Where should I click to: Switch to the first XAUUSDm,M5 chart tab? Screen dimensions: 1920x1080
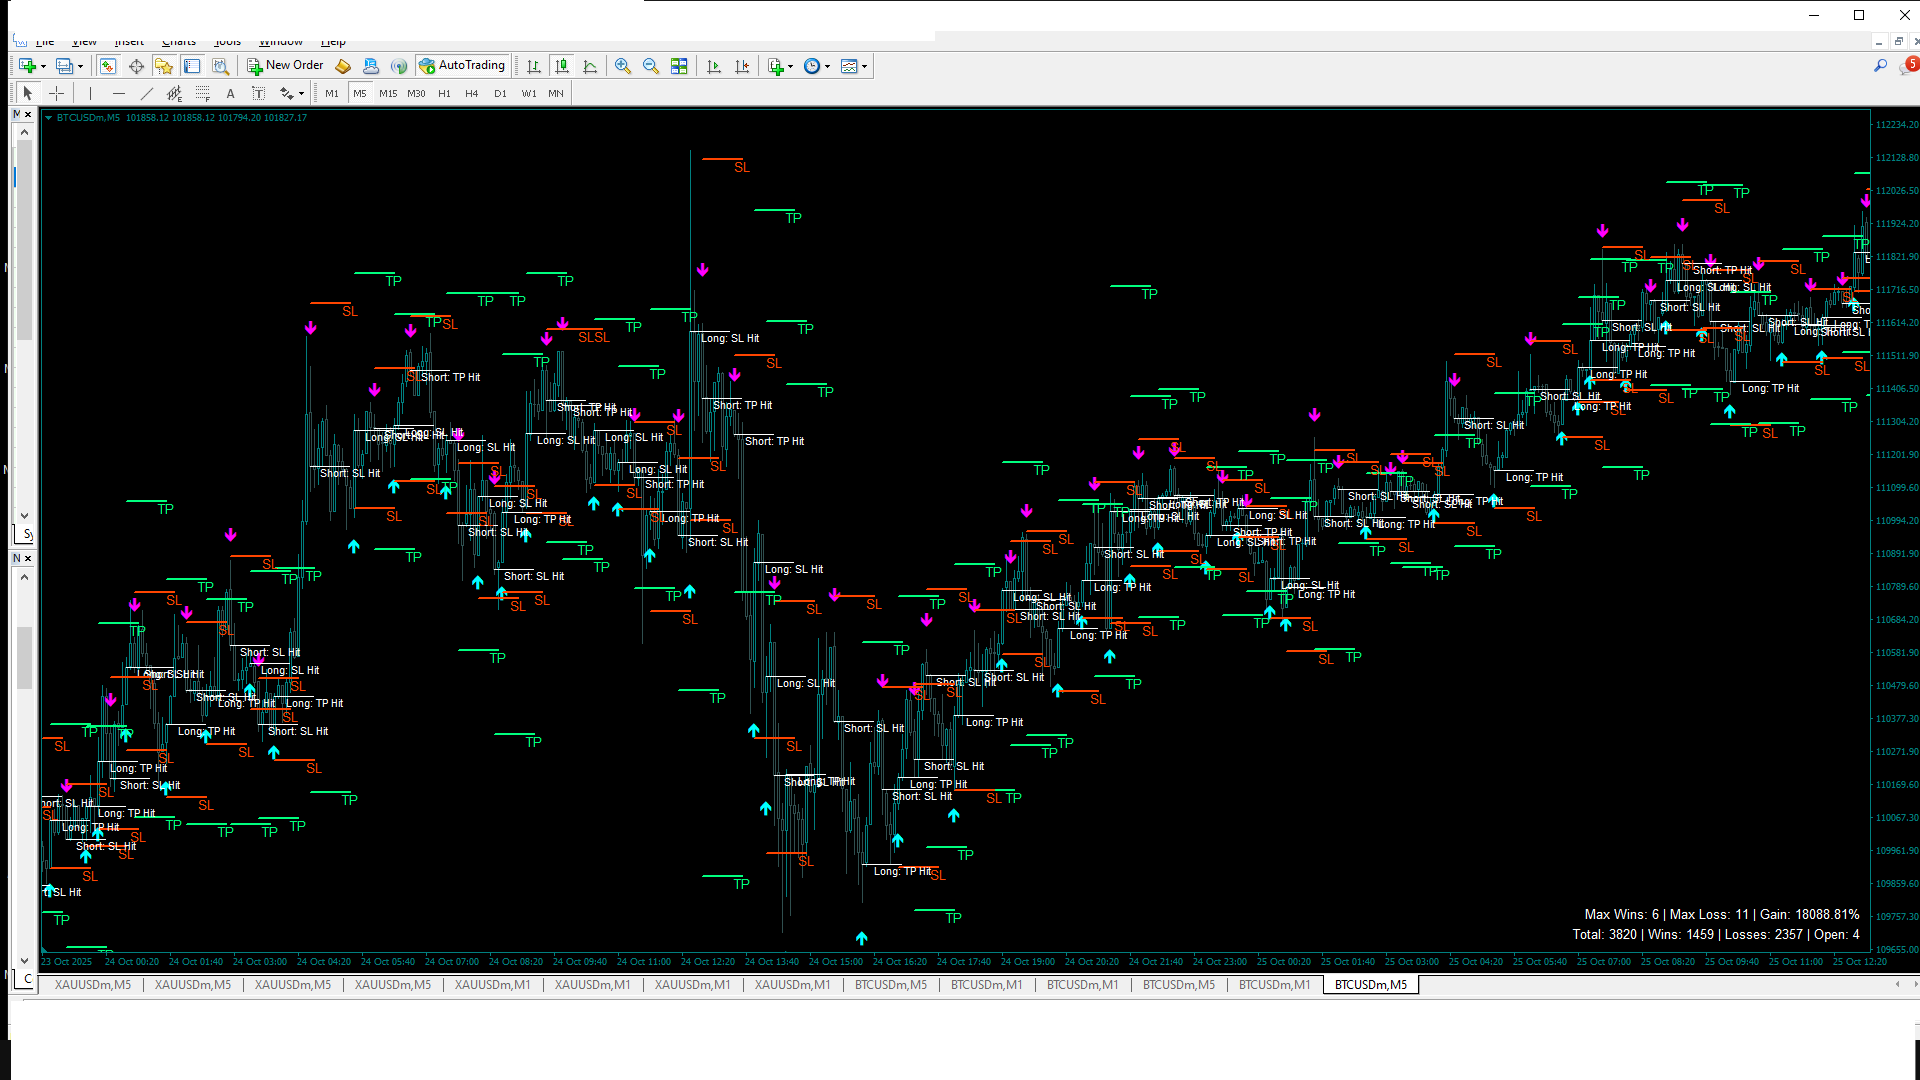click(92, 985)
